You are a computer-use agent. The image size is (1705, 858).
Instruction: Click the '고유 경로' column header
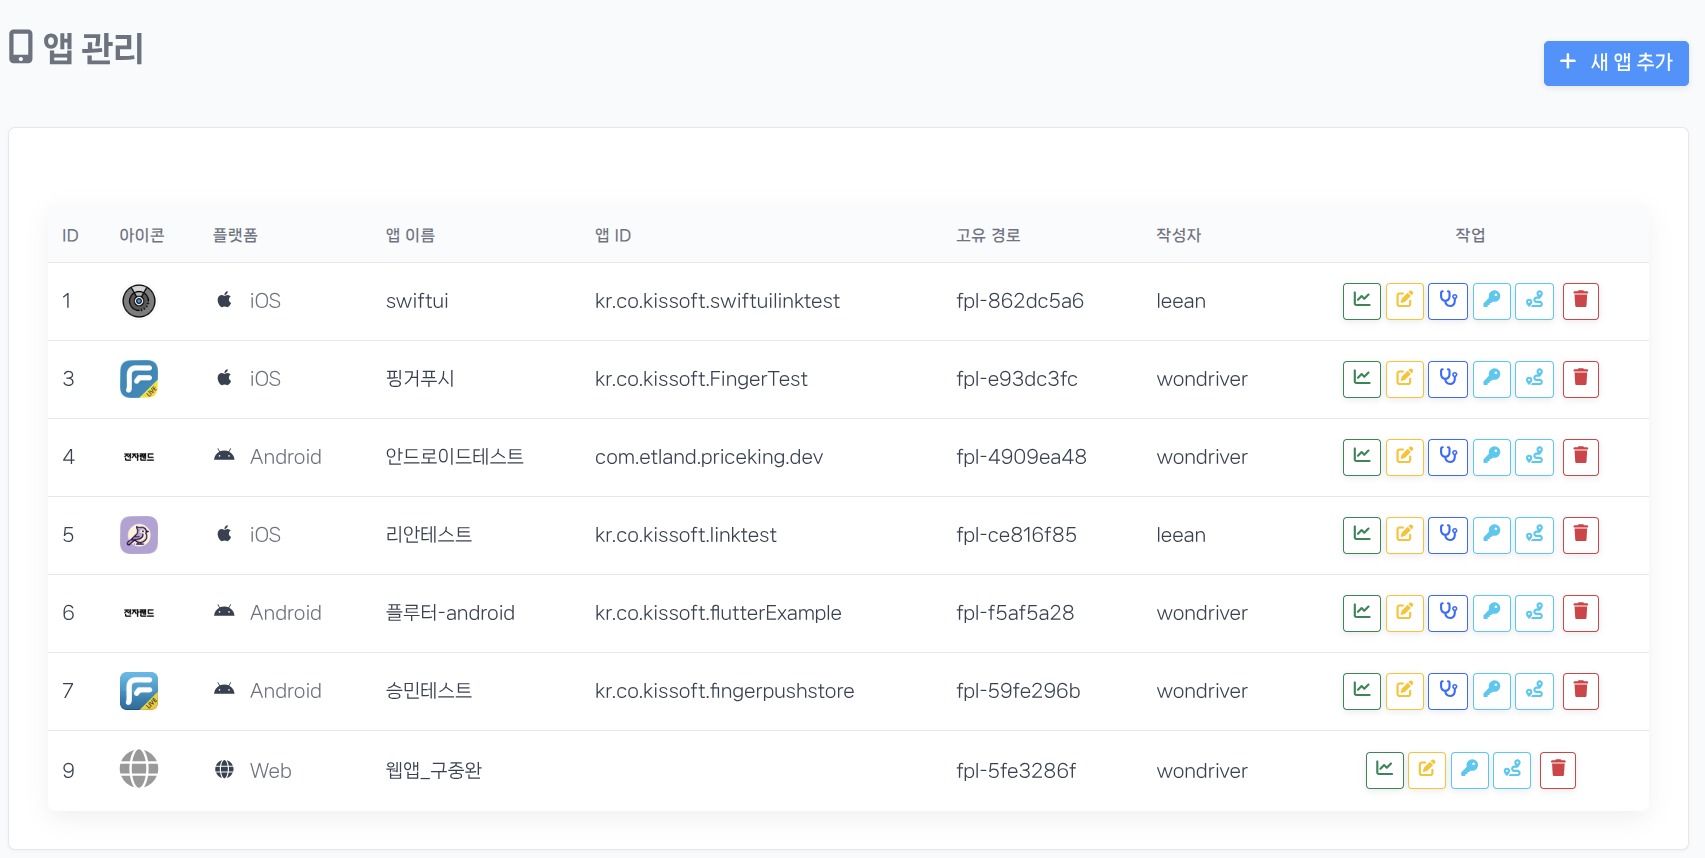pyautogui.click(x=987, y=235)
